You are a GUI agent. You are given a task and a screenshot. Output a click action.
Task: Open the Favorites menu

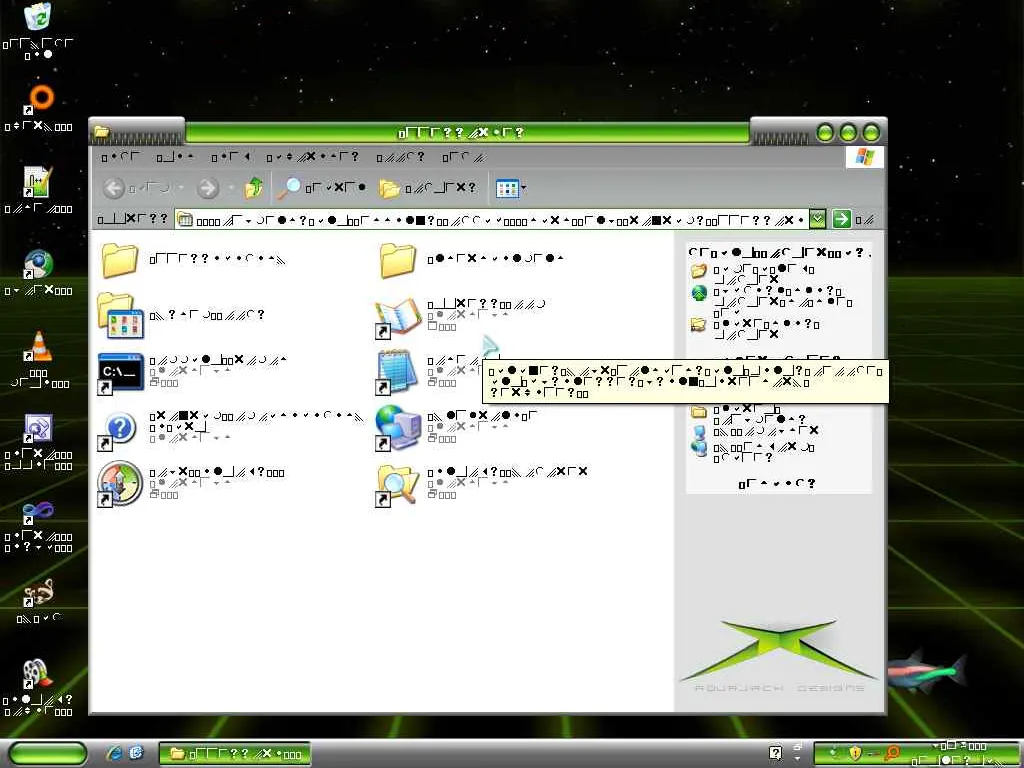pos(312,157)
